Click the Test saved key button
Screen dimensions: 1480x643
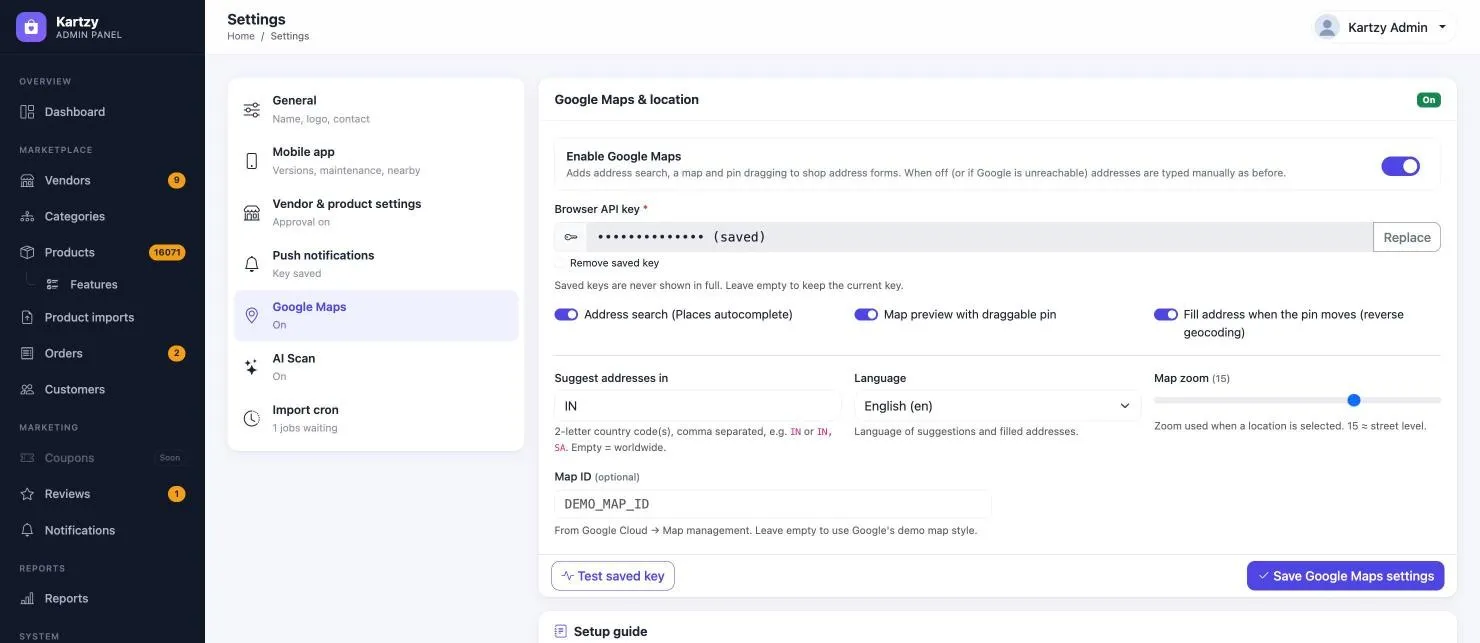pyautogui.click(x=613, y=576)
